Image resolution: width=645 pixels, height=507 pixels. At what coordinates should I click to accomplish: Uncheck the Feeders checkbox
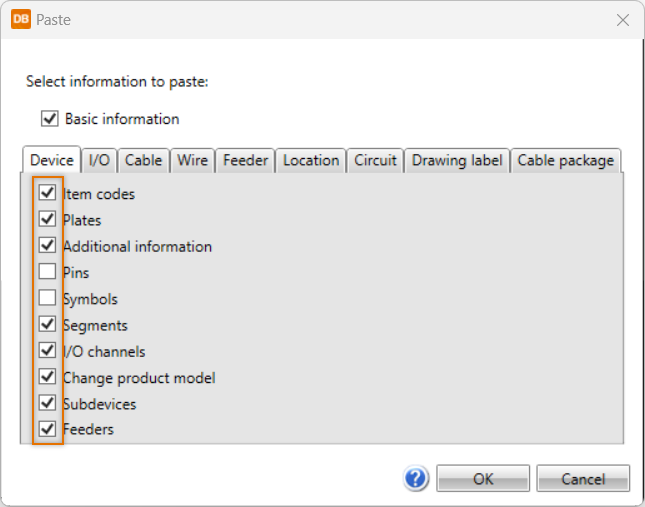coord(47,429)
